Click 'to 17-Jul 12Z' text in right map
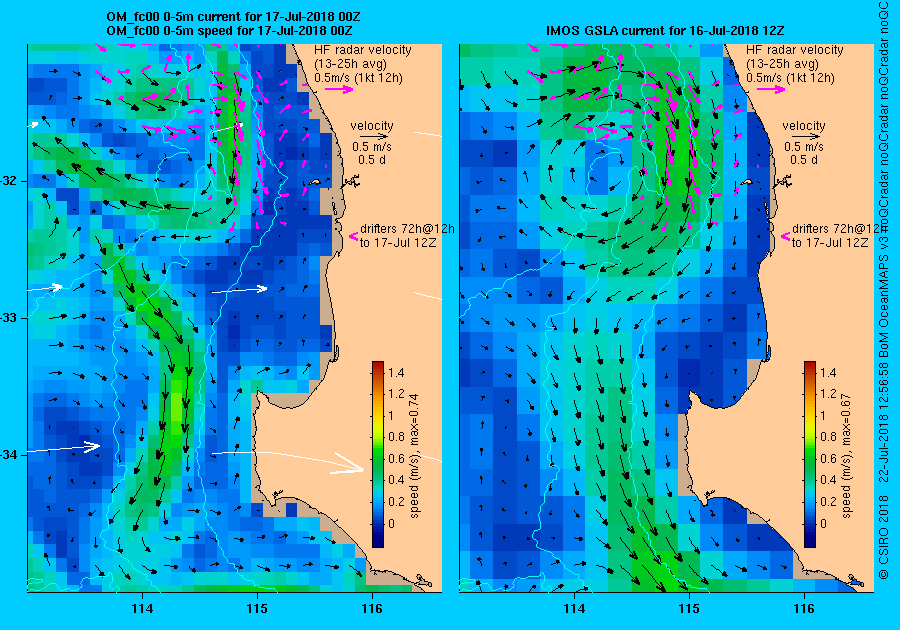 pyautogui.click(x=831, y=243)
